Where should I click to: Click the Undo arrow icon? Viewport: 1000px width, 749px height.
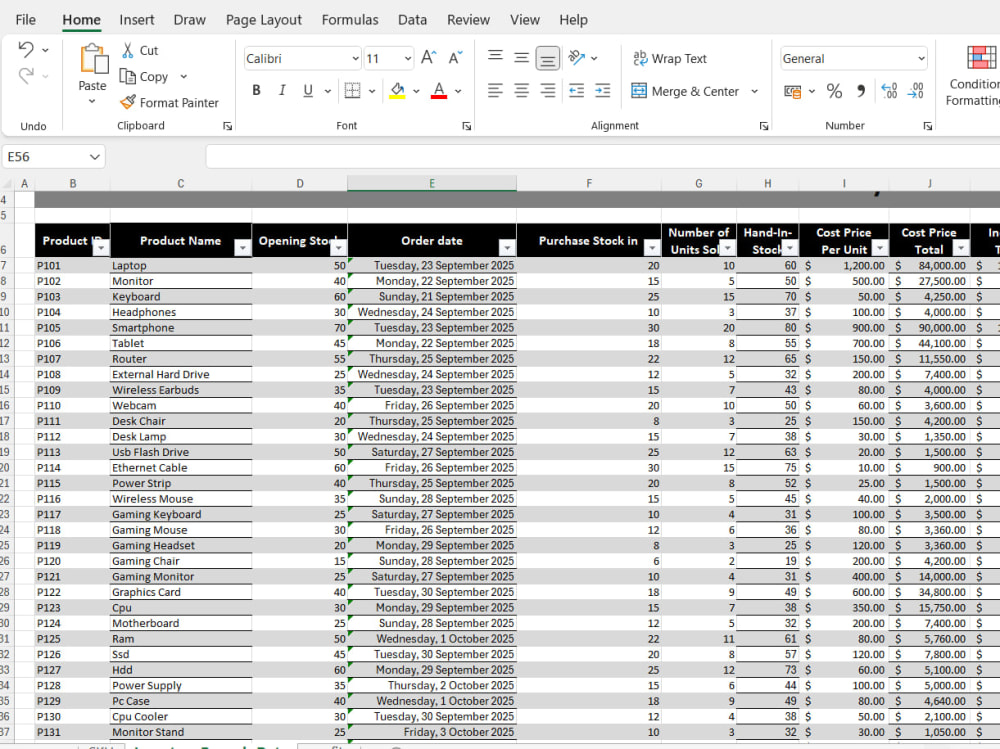coord(26,49)
